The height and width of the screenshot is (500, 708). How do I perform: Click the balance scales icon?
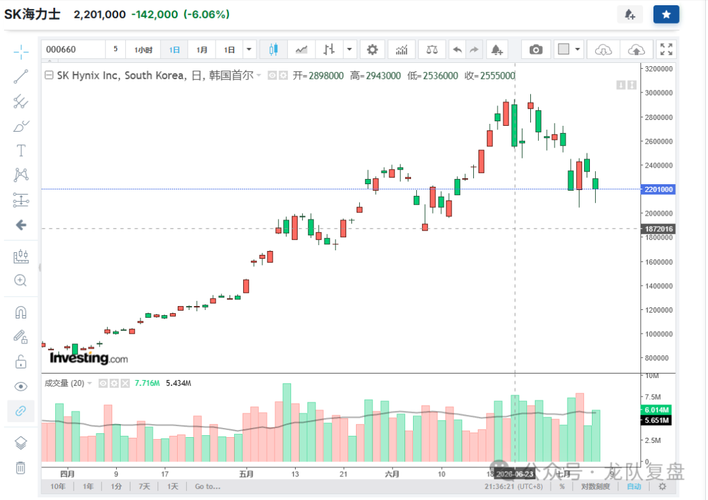432,50
